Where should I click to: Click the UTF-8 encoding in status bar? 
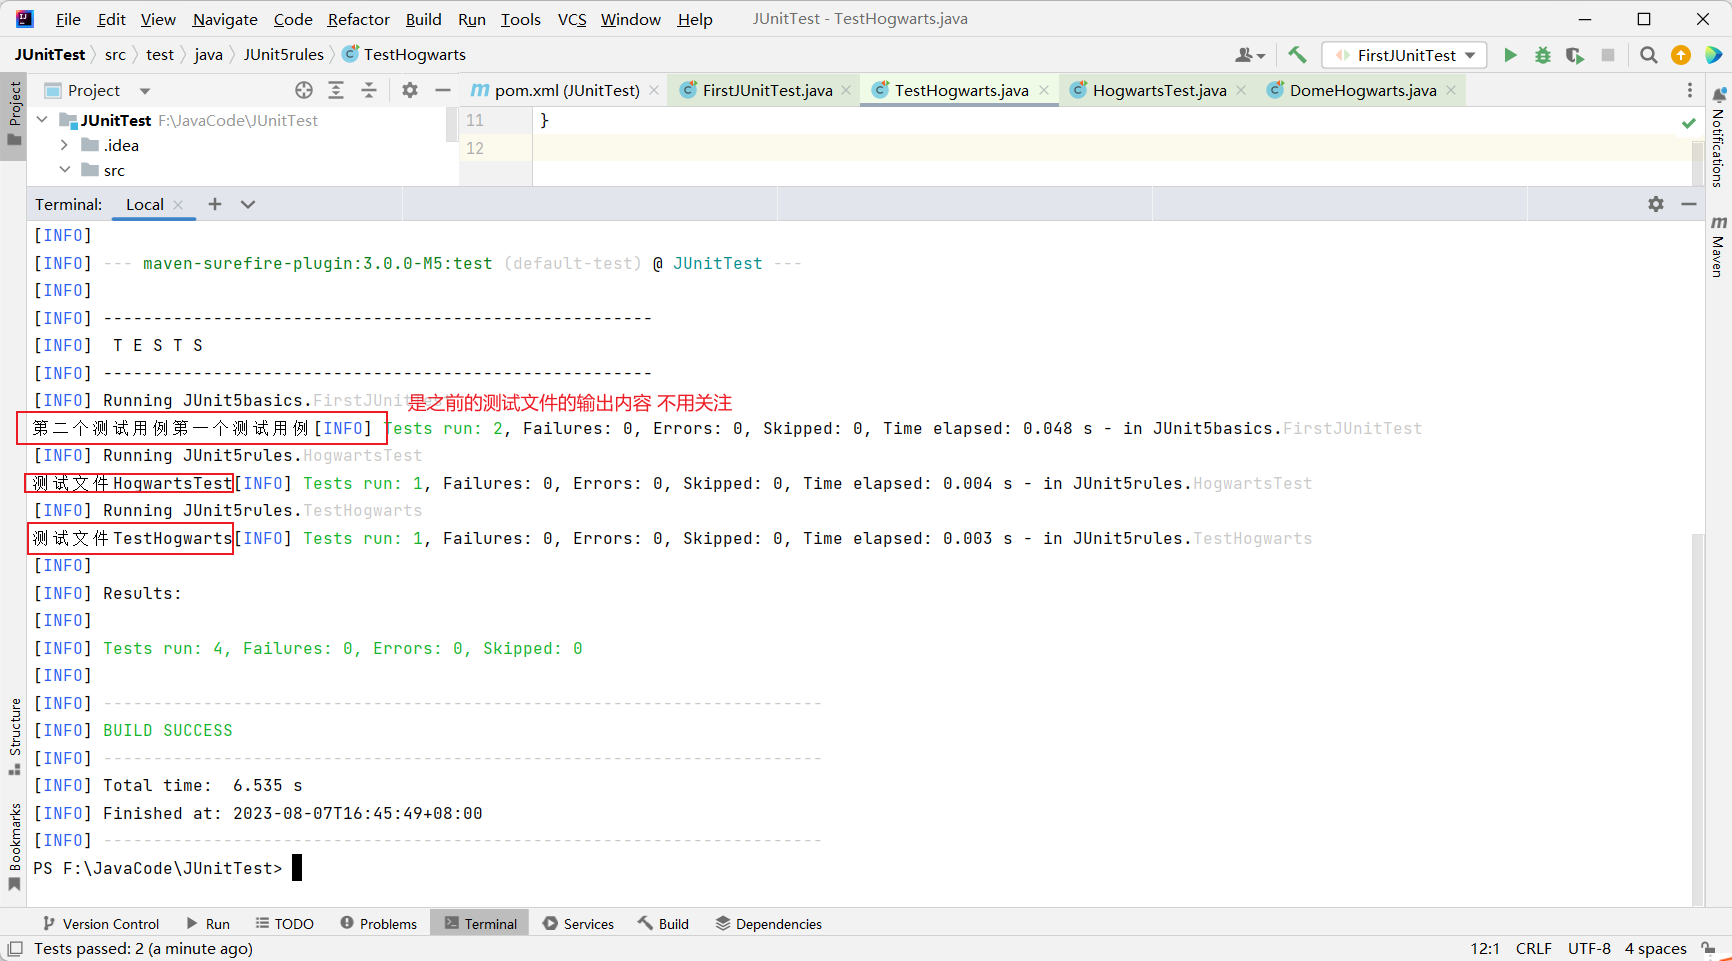click(1589, 948)
